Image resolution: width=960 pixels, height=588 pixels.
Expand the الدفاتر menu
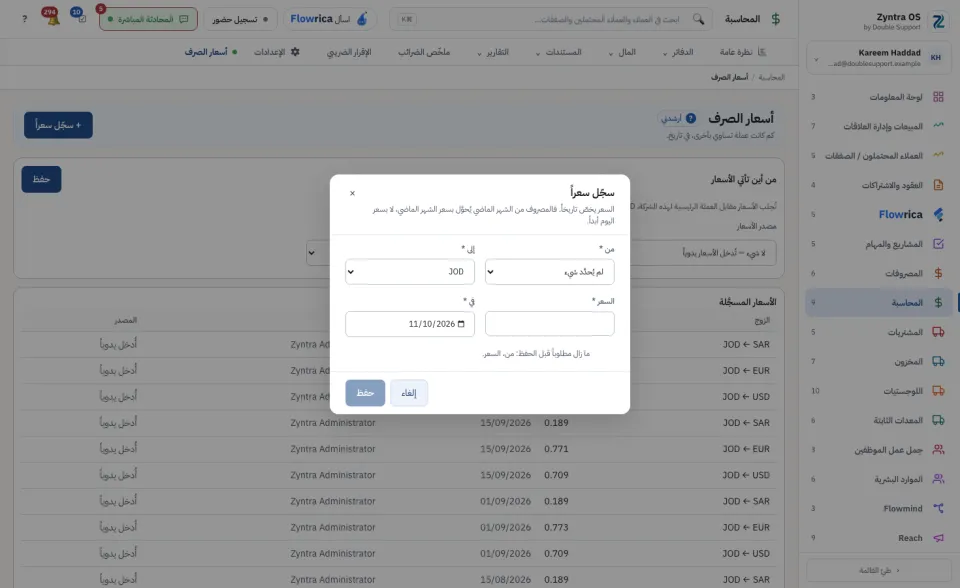coord(678,52)
